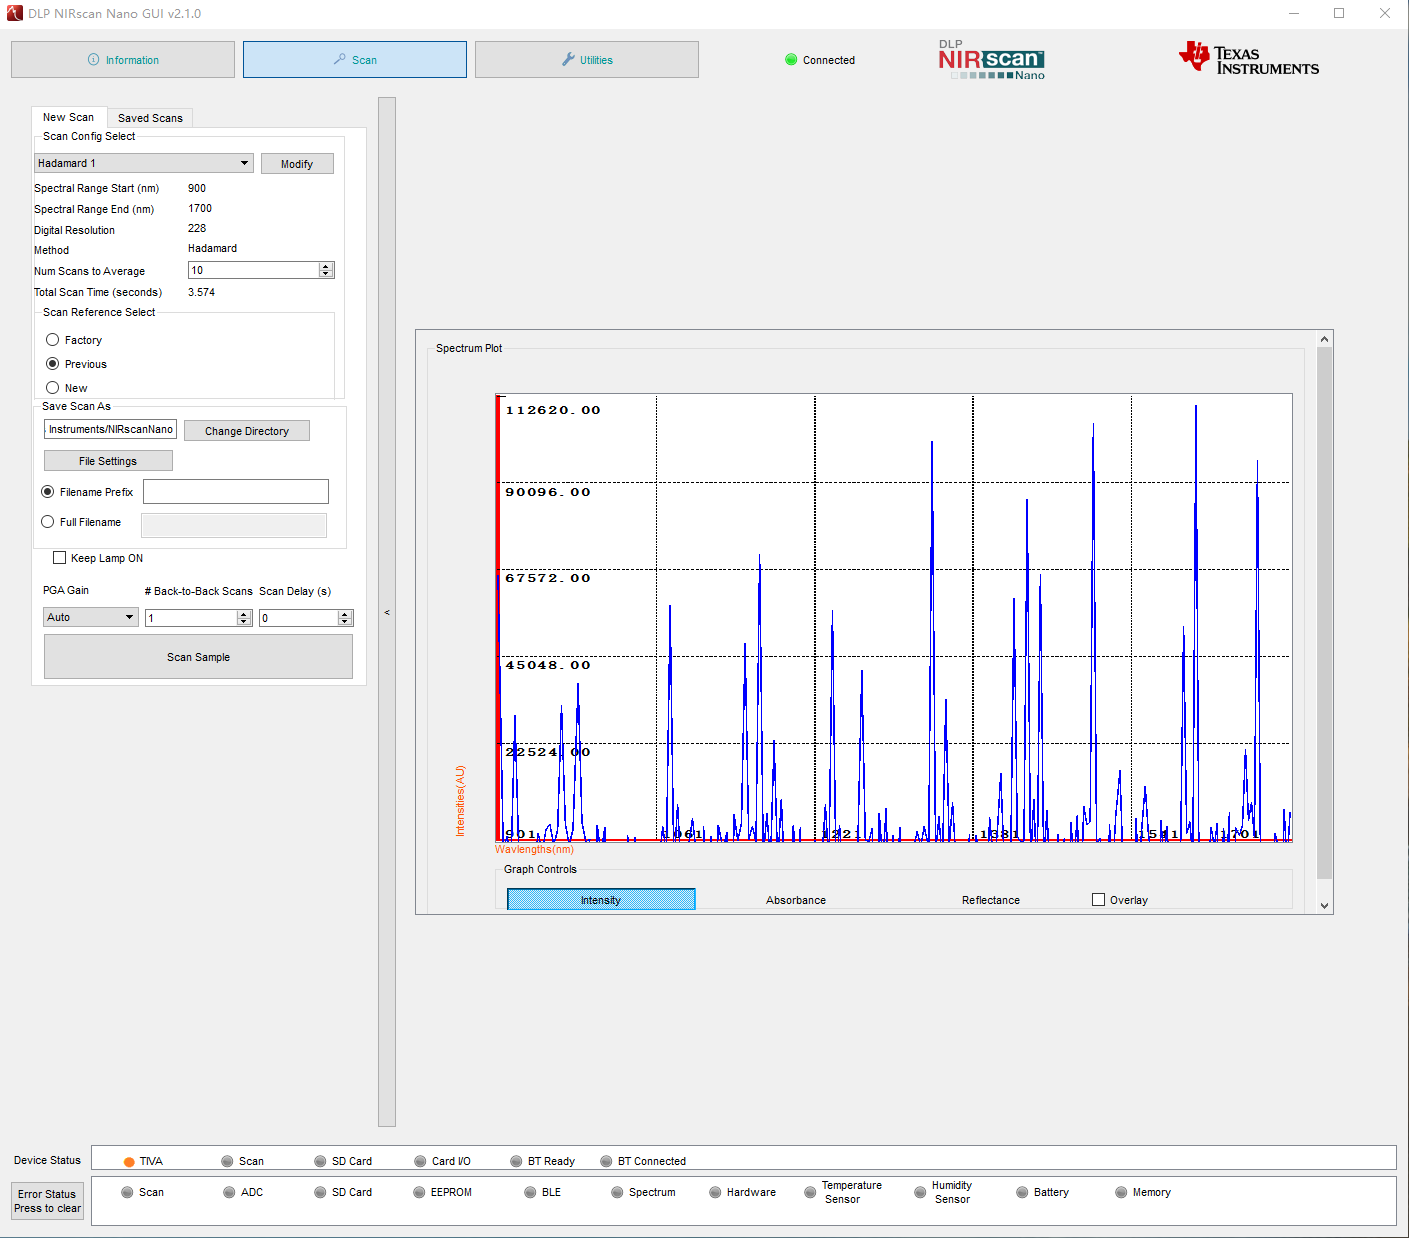Collapse the left panel with the arrow handle
1409x1238 pixels.
(387, 612)
